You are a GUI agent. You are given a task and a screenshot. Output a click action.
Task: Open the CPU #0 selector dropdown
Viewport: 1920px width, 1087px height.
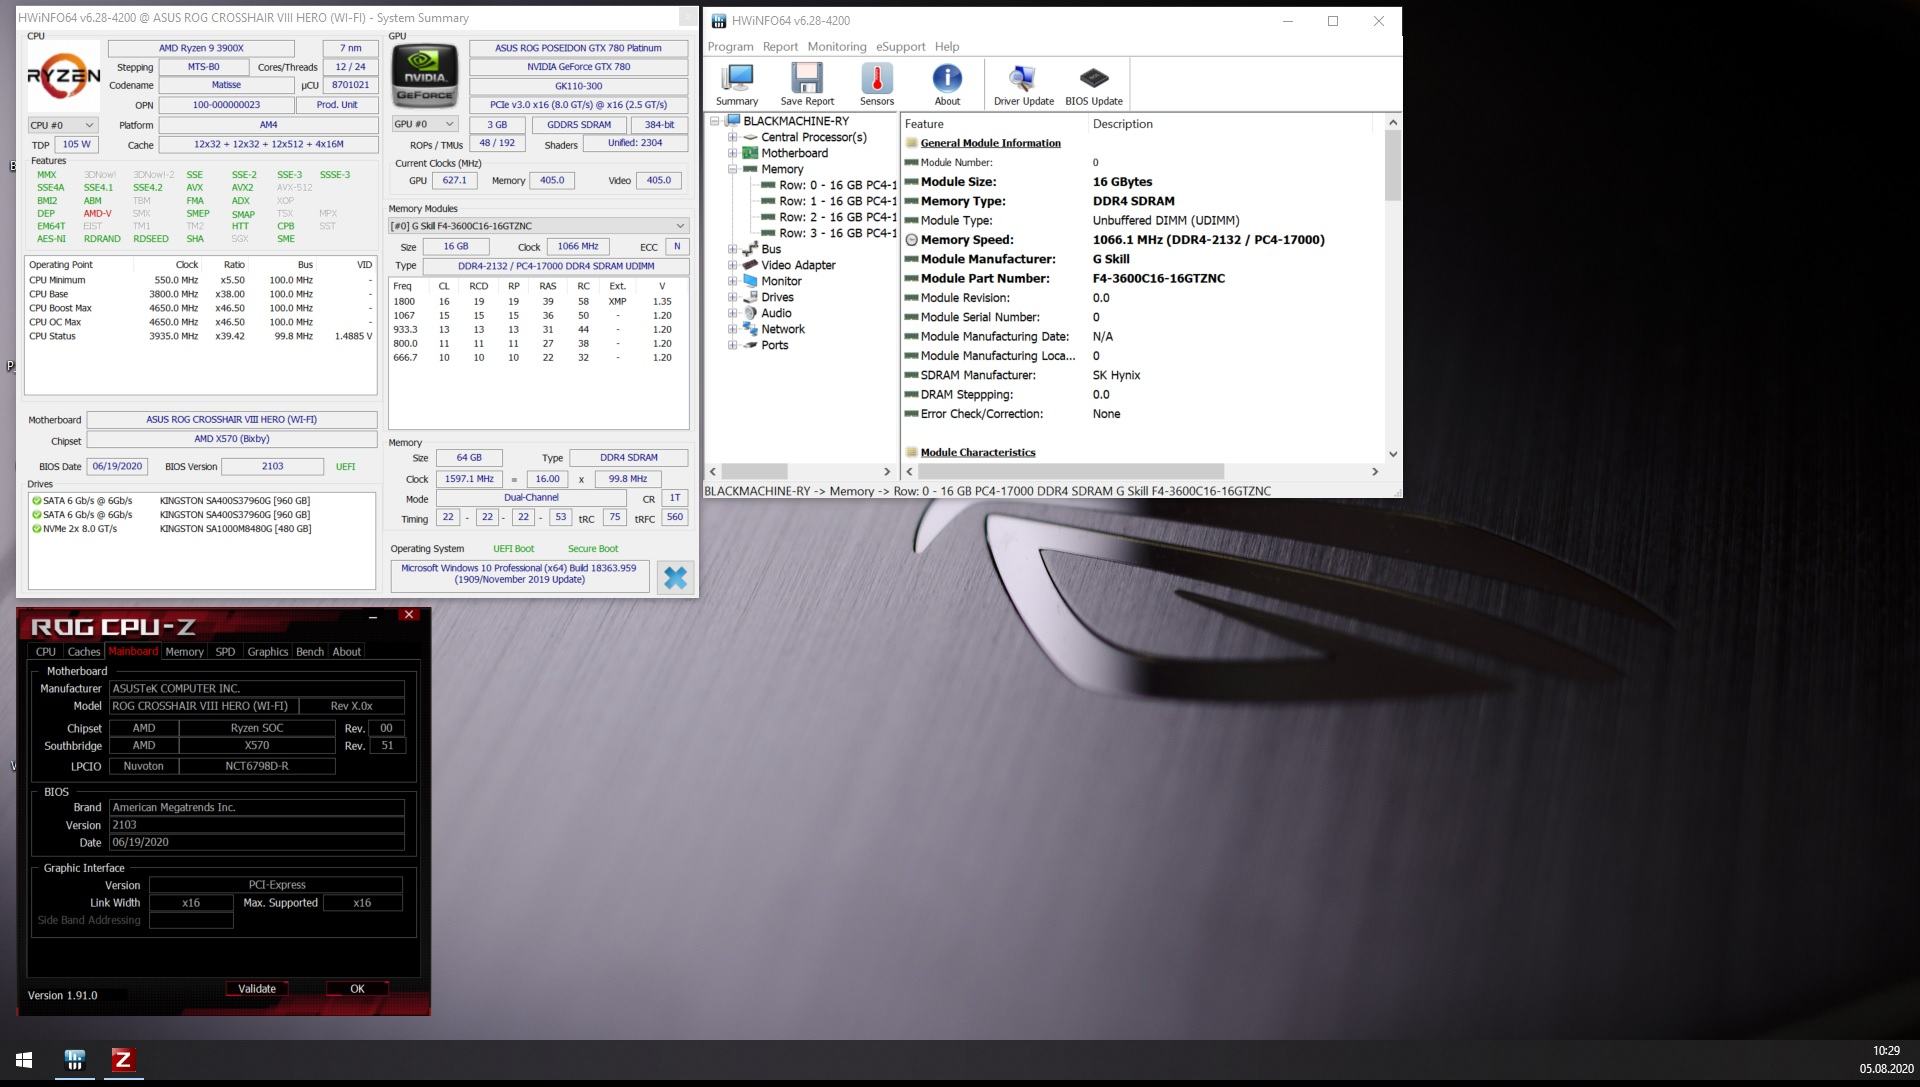point(62,125)
